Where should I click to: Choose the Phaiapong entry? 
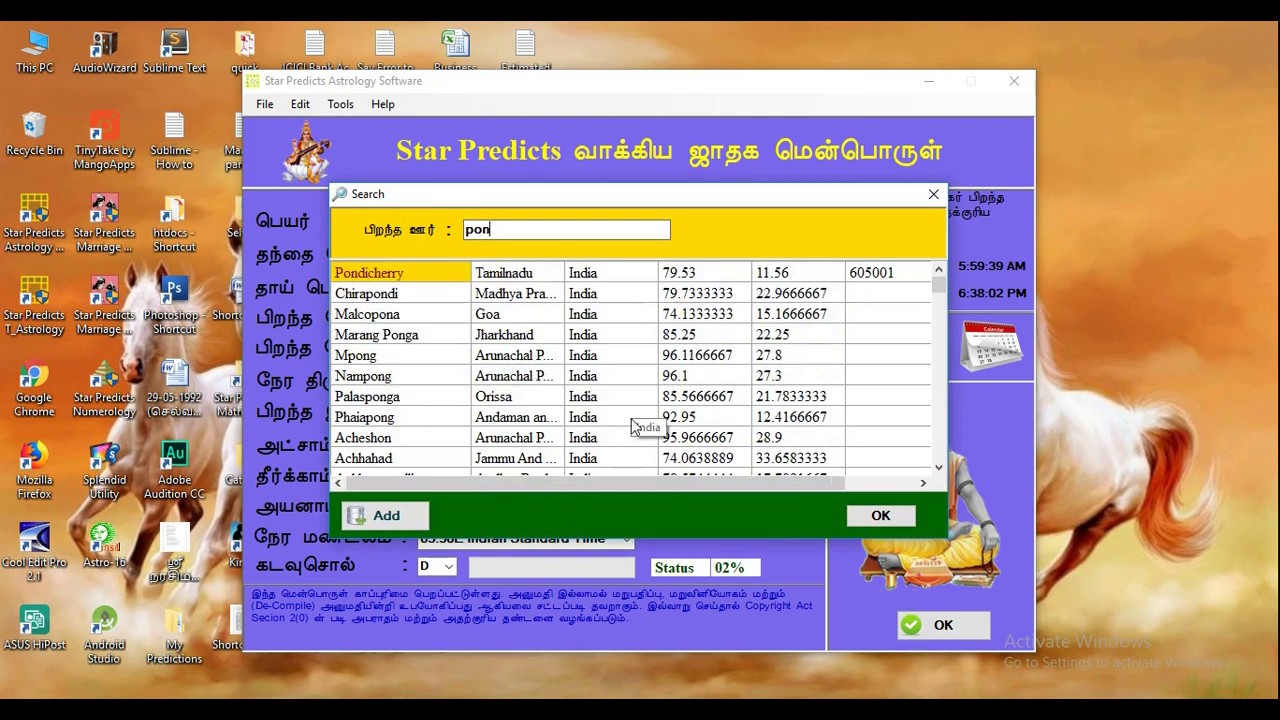point(631,417)
